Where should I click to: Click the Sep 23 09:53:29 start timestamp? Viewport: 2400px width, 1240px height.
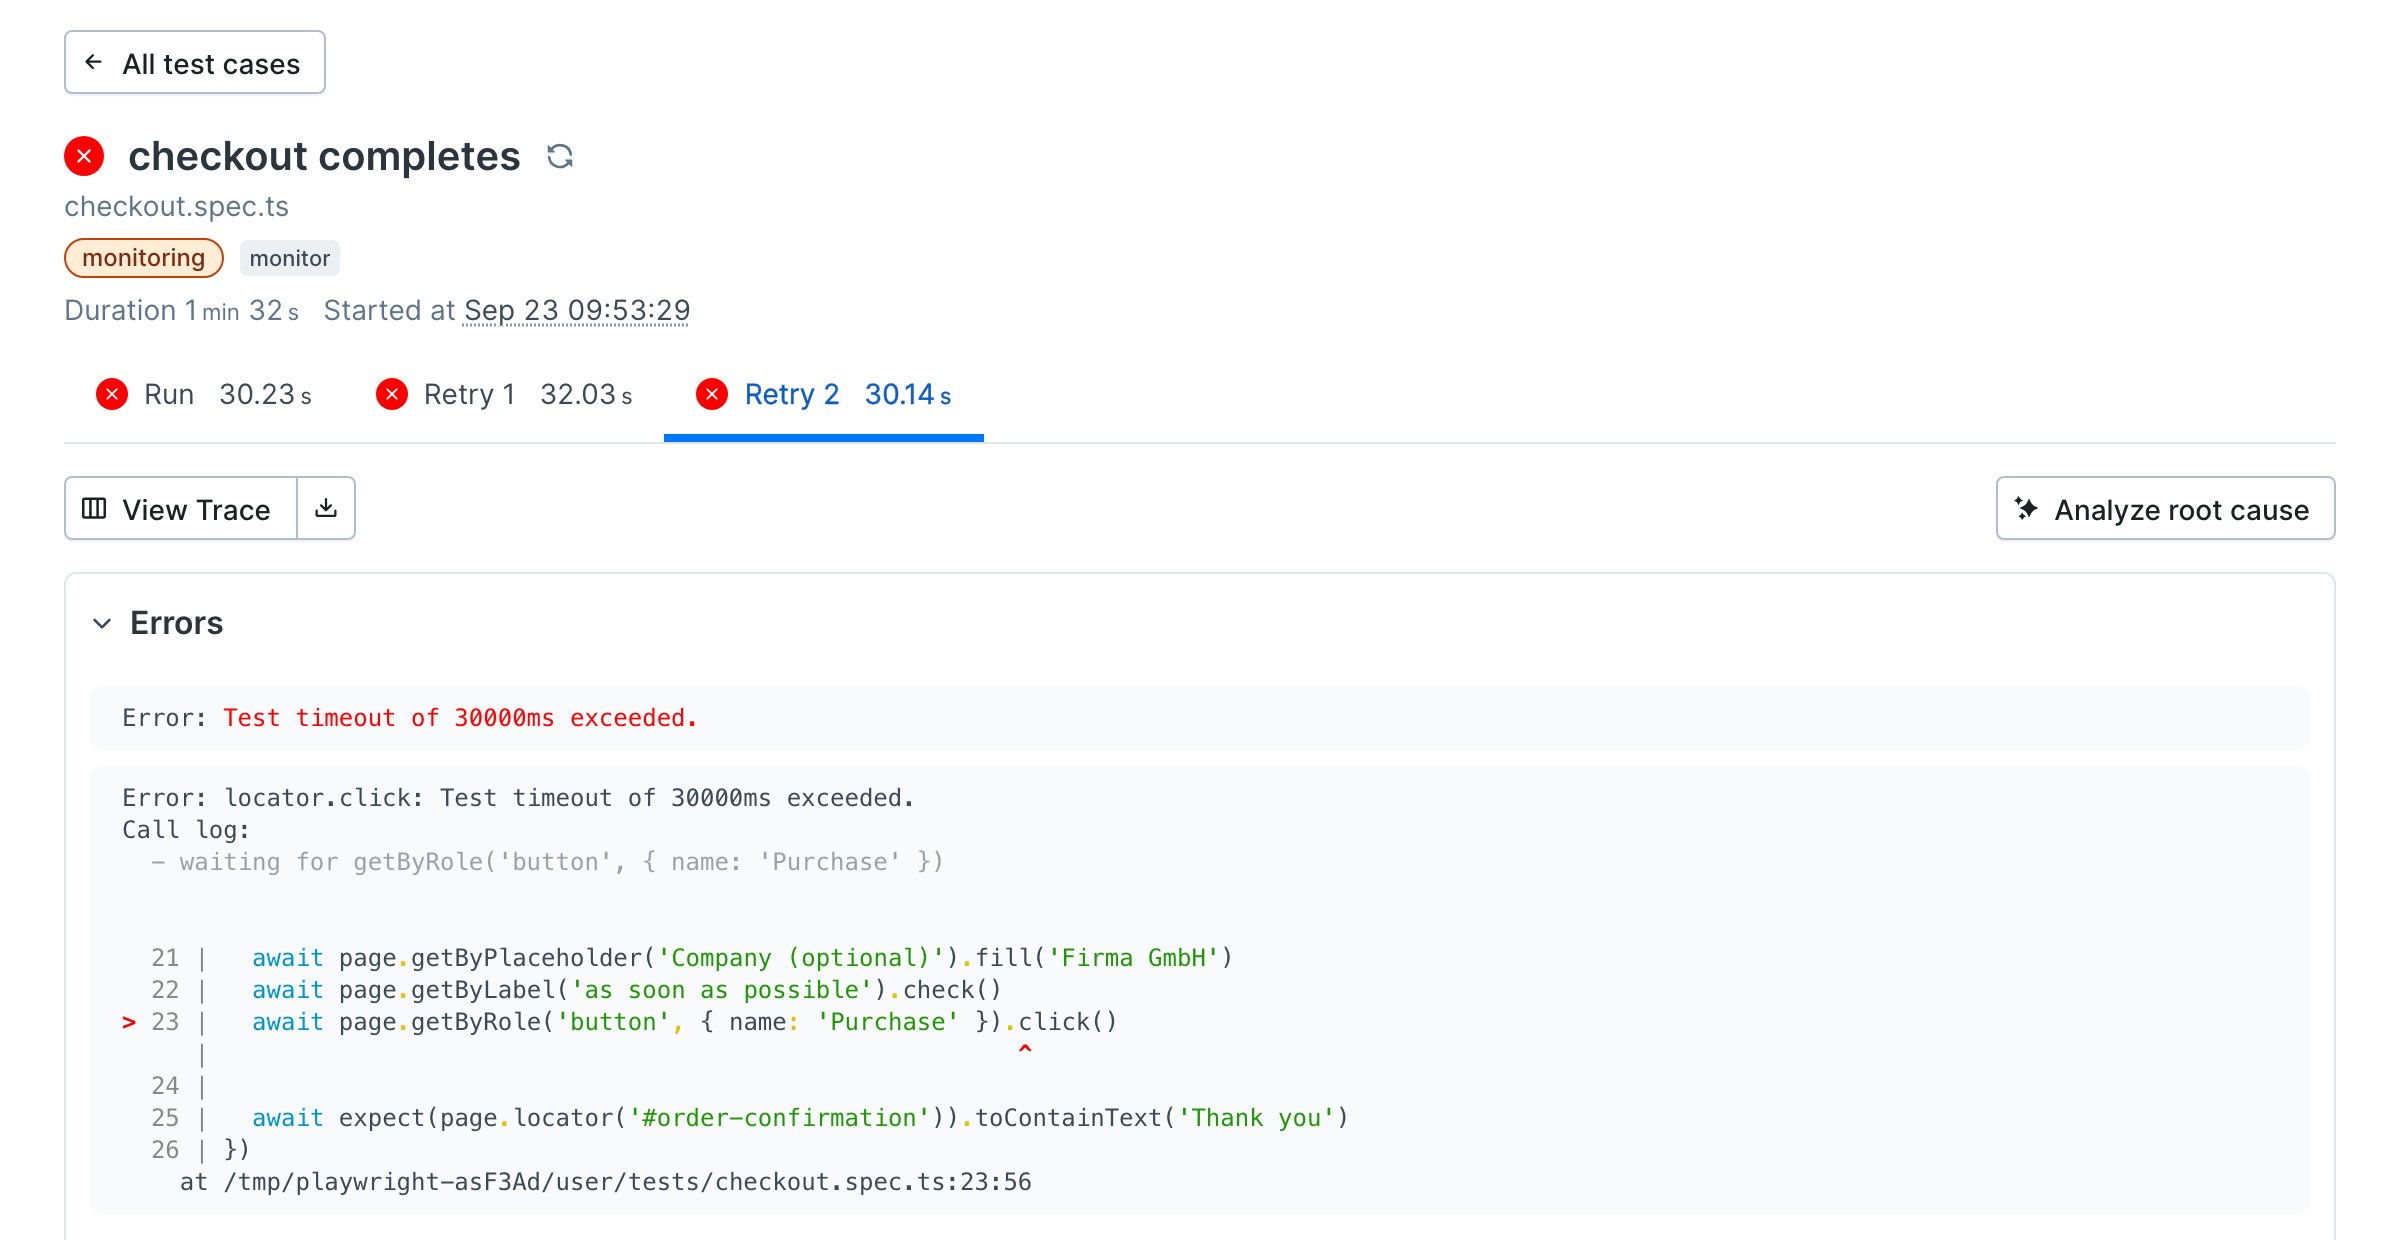tap(577, 310)
